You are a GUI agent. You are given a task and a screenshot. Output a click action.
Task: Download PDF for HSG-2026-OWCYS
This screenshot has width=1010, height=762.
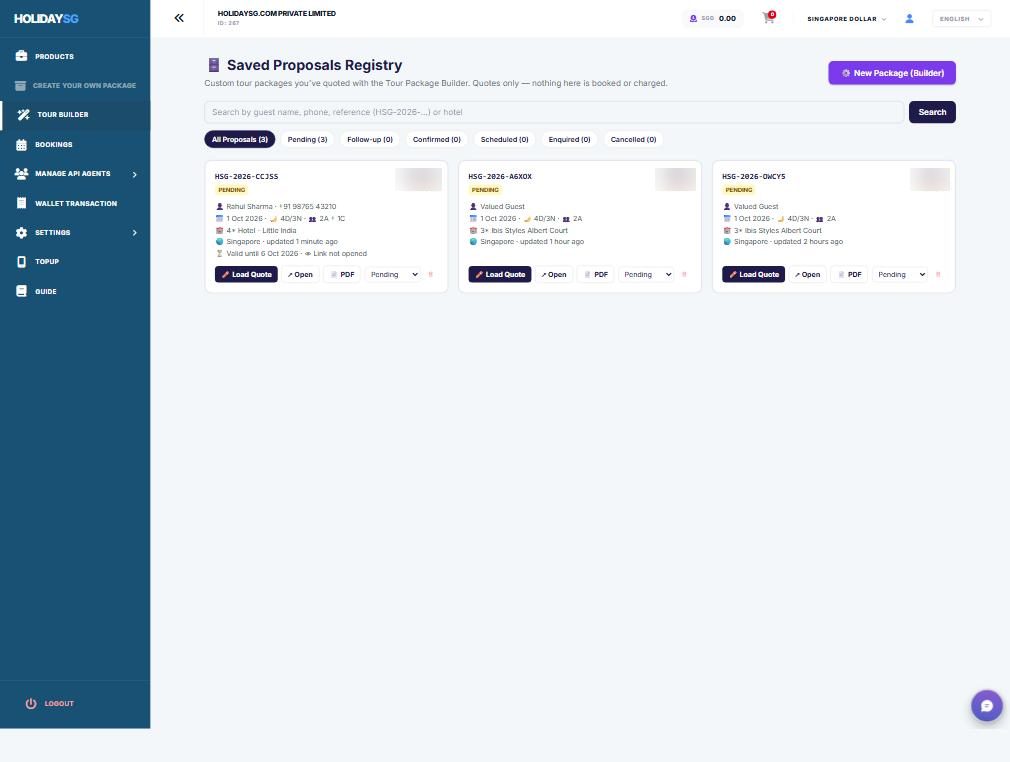(849, 274)
